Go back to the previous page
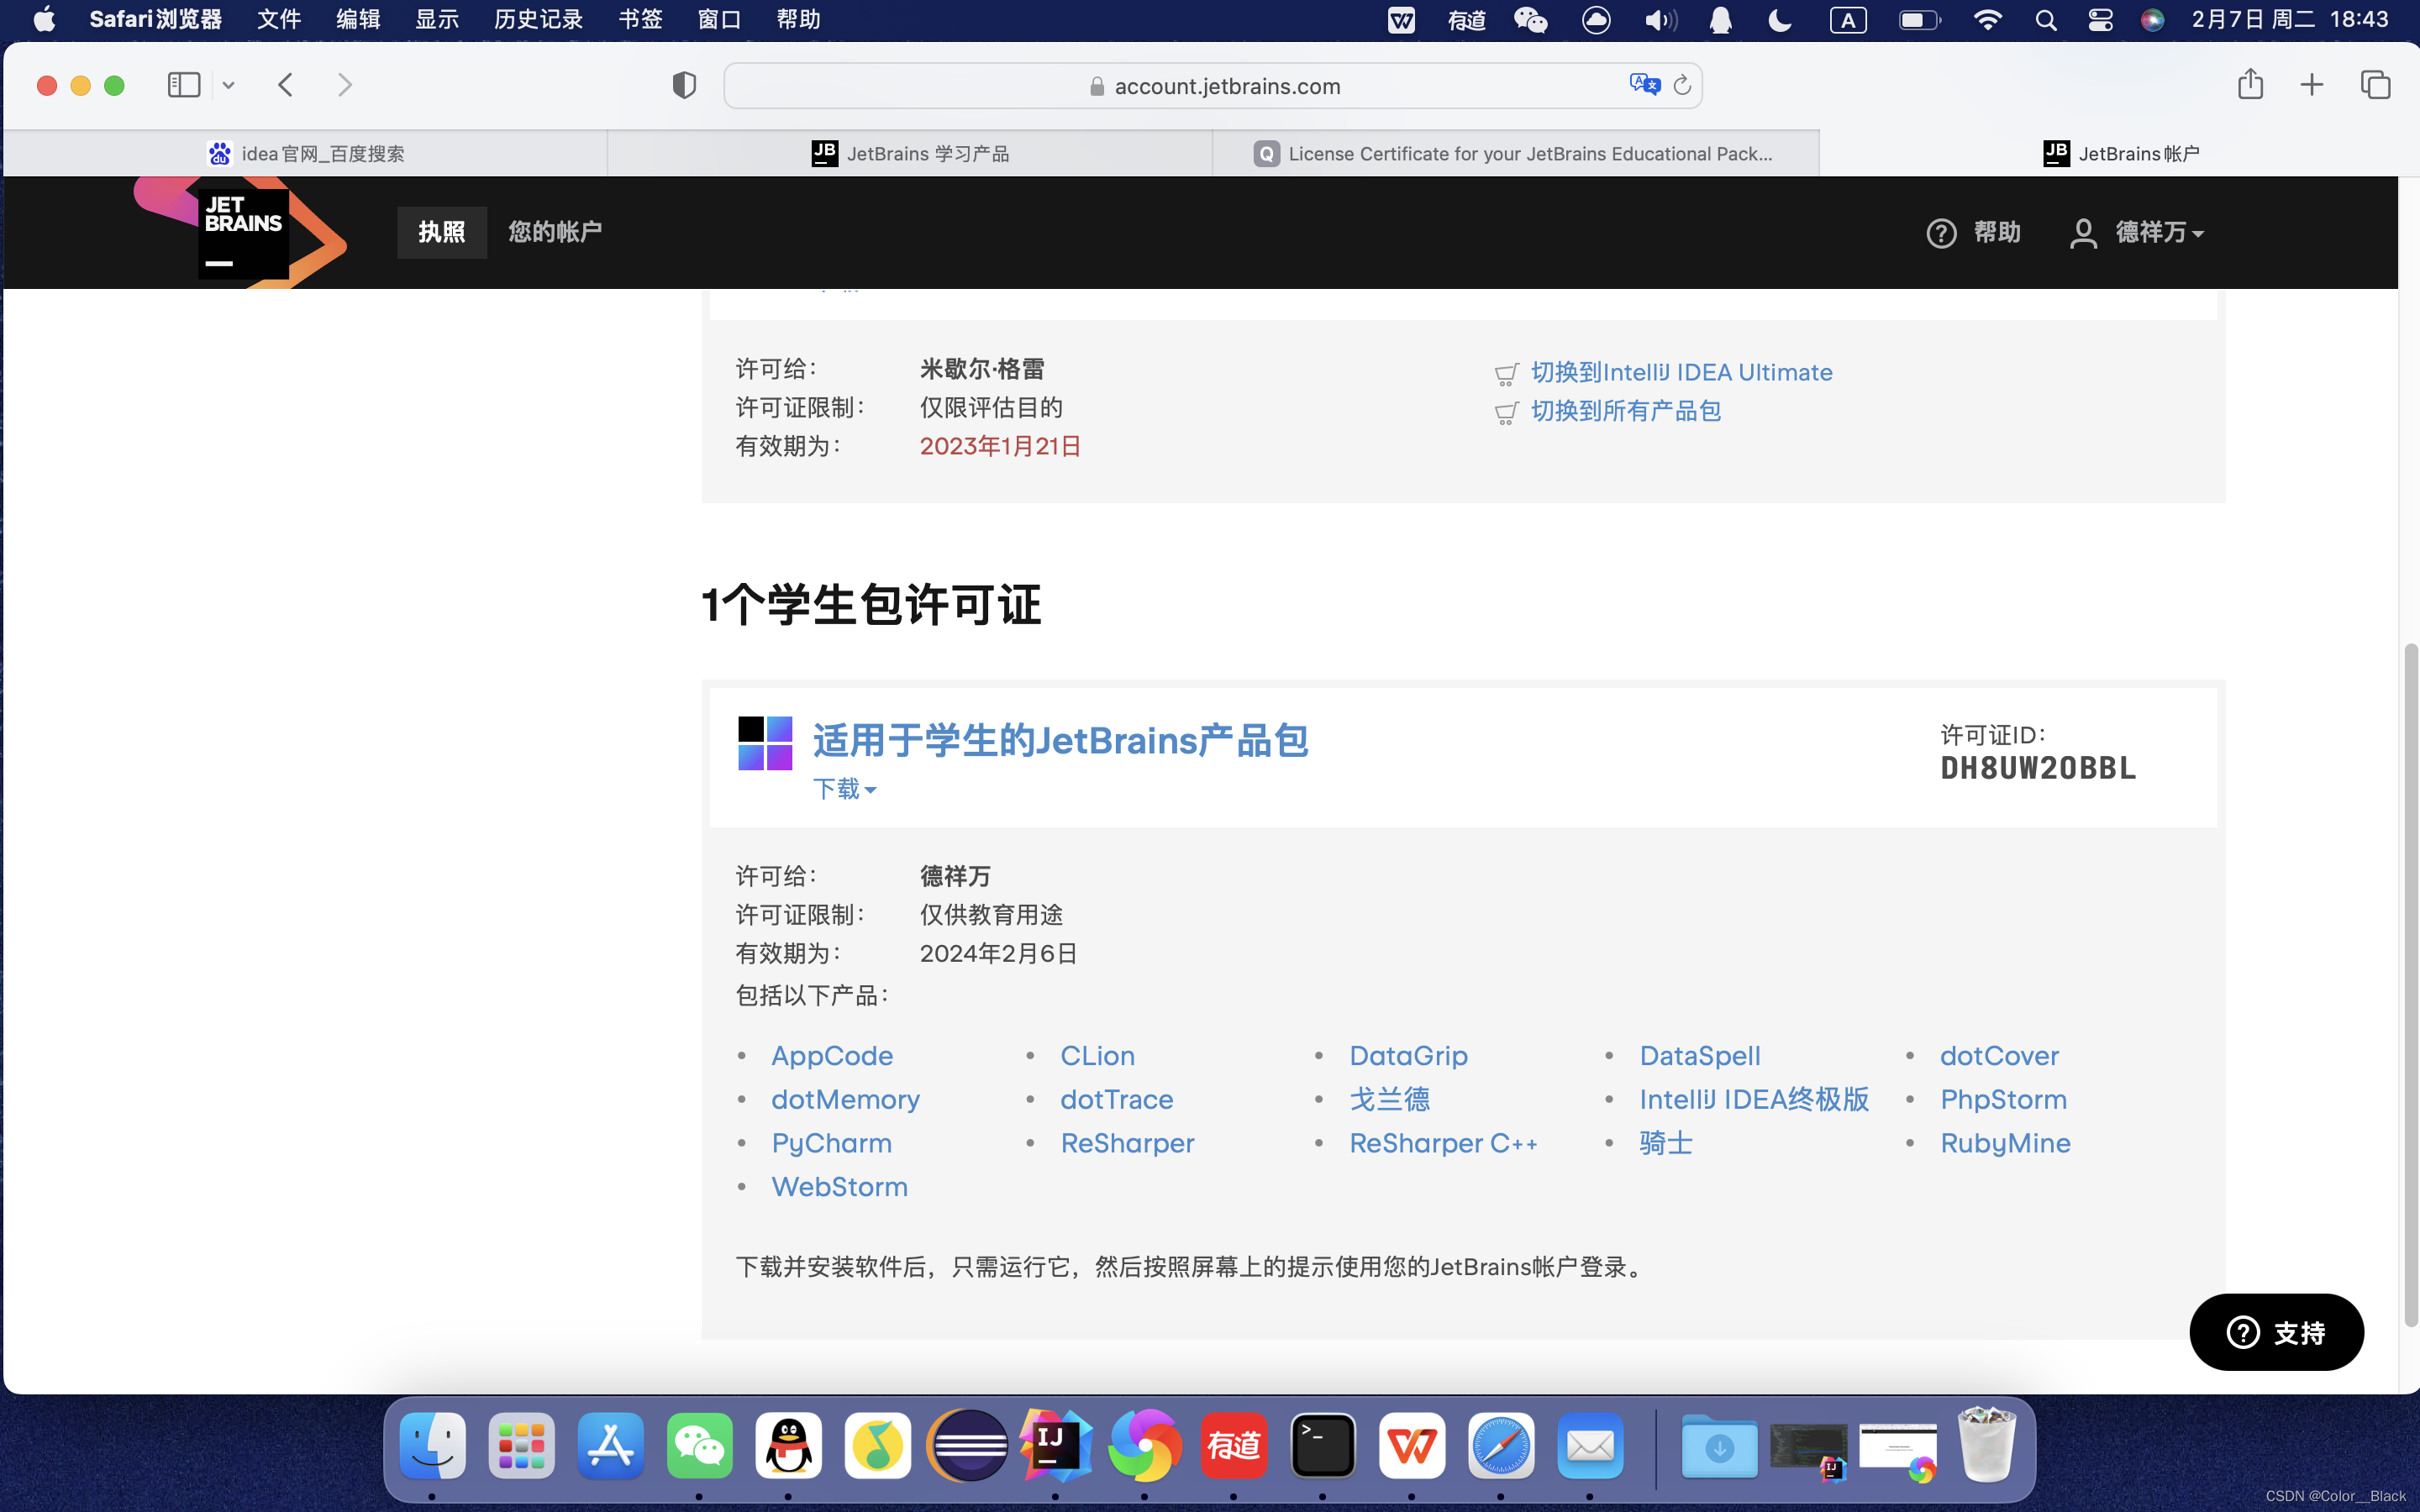 click(286, 85)
